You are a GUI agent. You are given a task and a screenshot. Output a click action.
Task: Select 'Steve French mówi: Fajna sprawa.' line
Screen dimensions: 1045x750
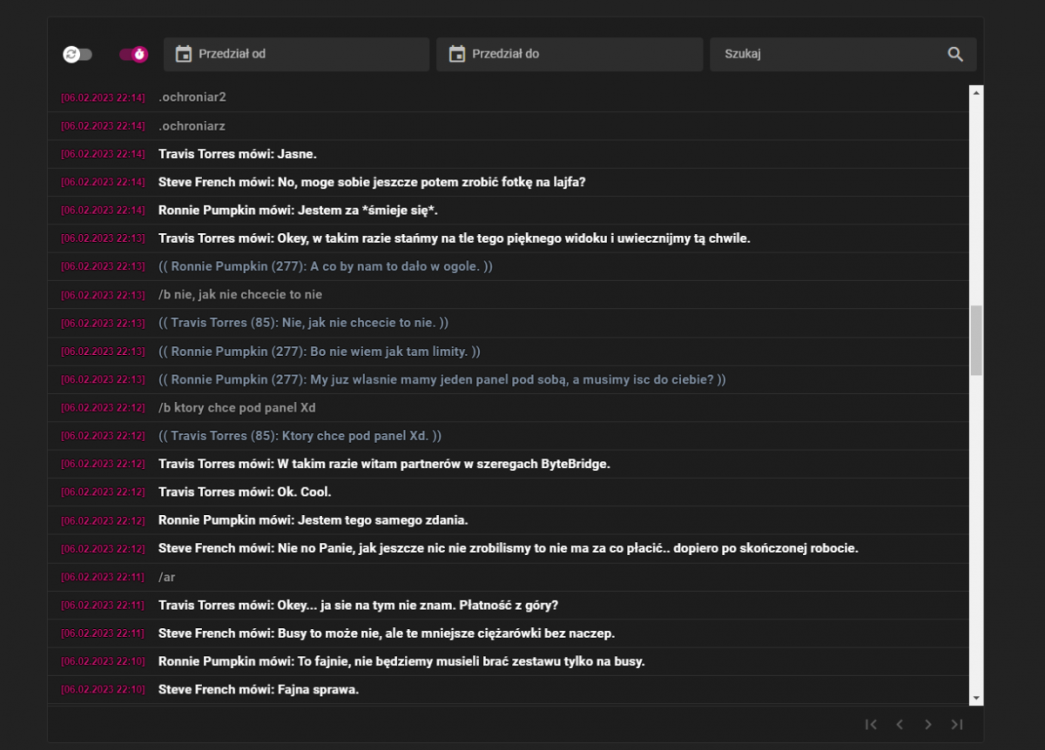point(508,689)
